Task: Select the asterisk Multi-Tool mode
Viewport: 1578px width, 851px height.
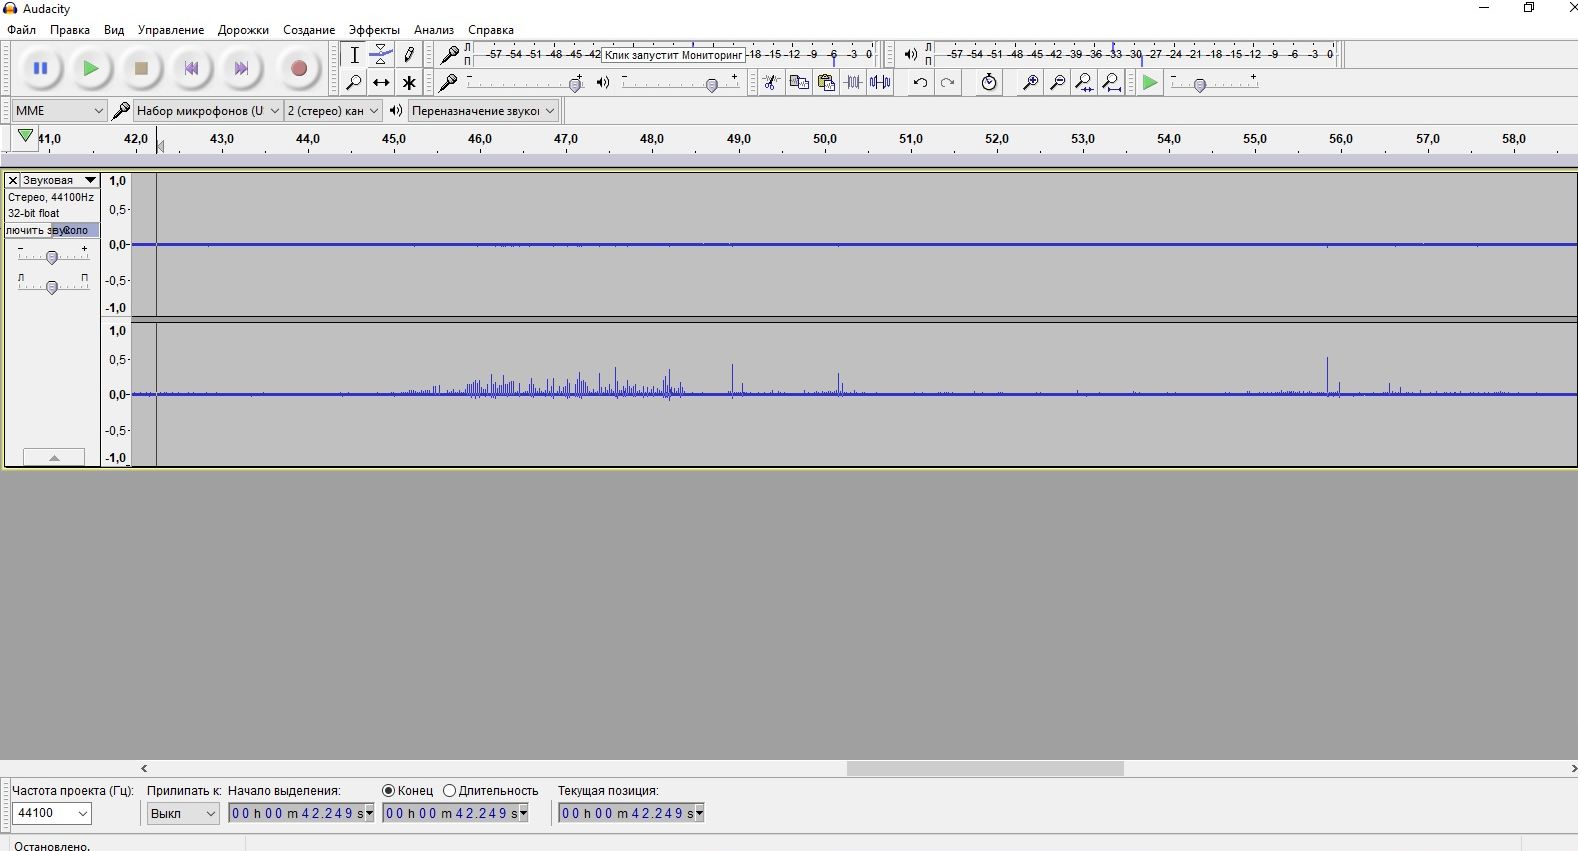Action: tap(408, 82)
